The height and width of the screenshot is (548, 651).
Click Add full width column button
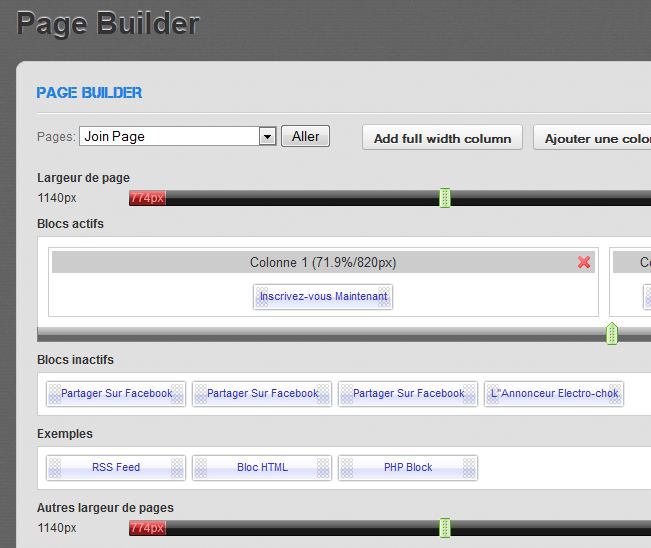(x=442, y=138)
